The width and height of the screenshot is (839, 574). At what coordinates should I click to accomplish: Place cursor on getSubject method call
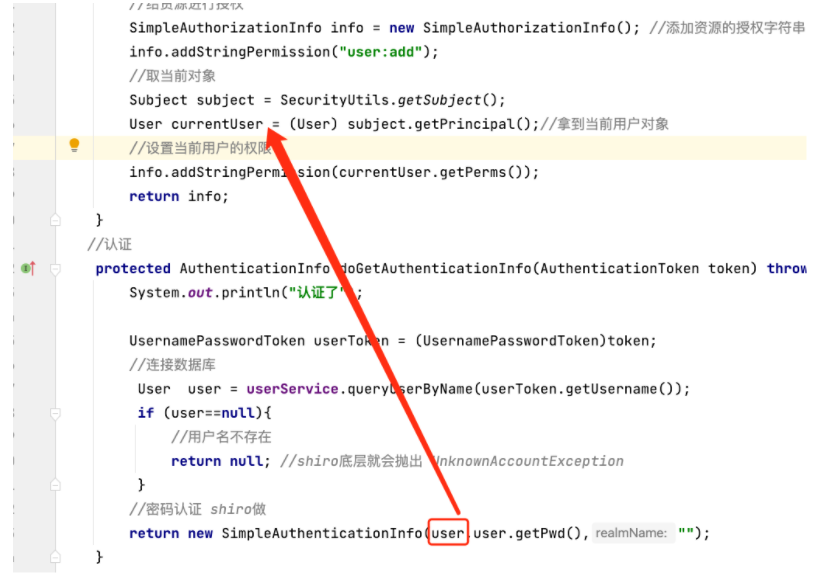point(439,100)
